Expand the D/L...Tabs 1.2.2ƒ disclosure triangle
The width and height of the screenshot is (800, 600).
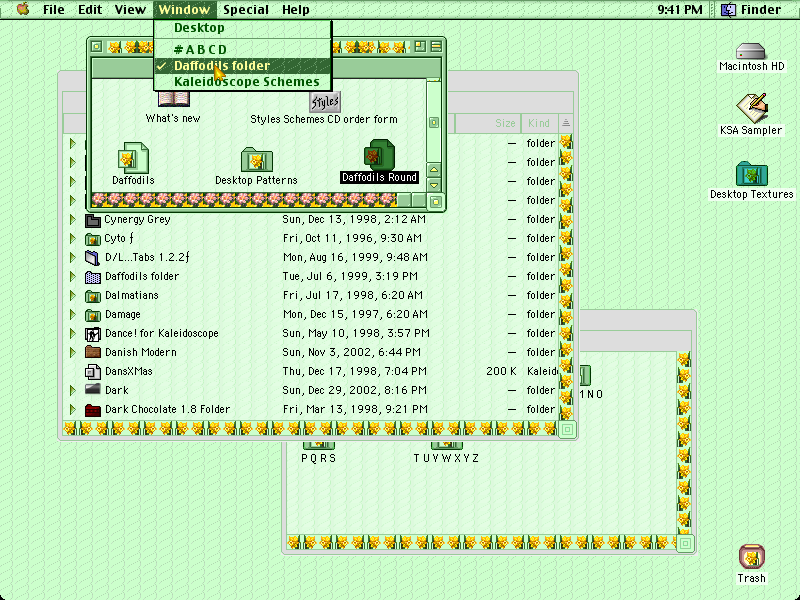coord(73,258)
